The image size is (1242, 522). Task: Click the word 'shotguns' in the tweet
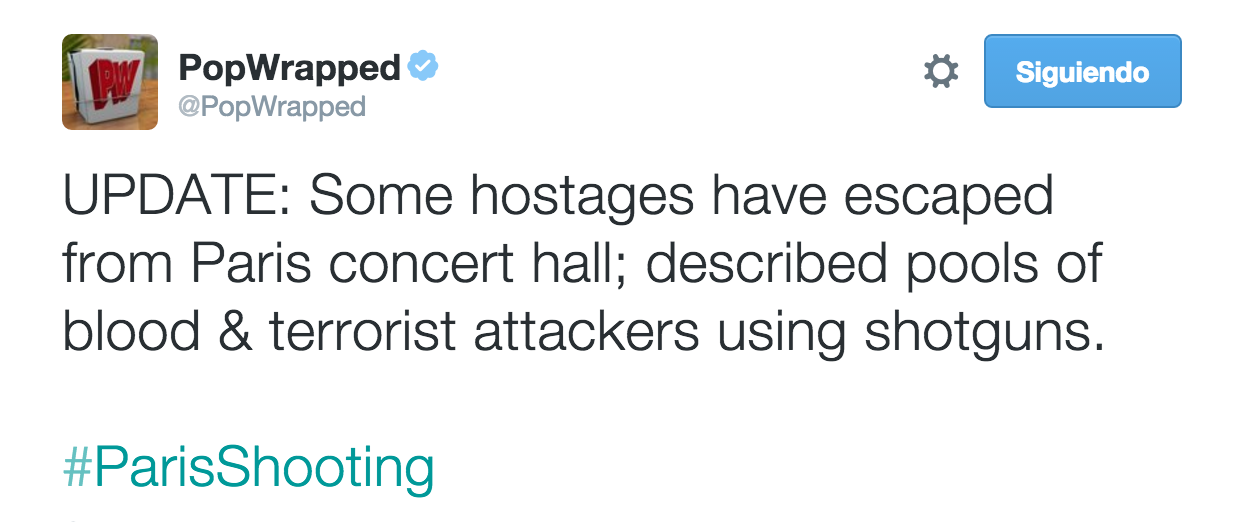point(984,331)
